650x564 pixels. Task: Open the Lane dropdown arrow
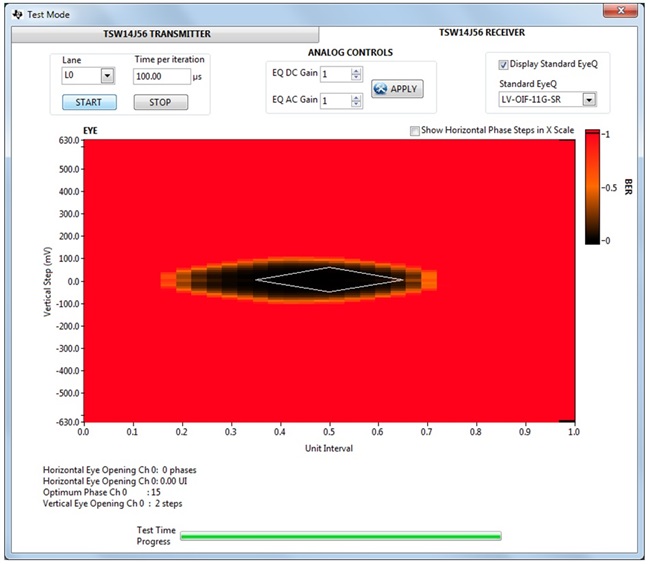tap(107, 76)
